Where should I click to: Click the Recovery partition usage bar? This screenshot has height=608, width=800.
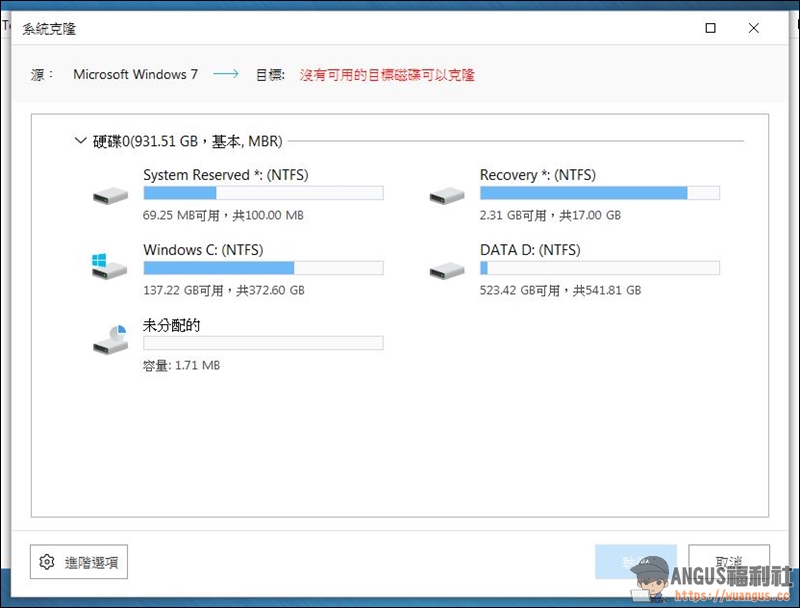[599, 193]
